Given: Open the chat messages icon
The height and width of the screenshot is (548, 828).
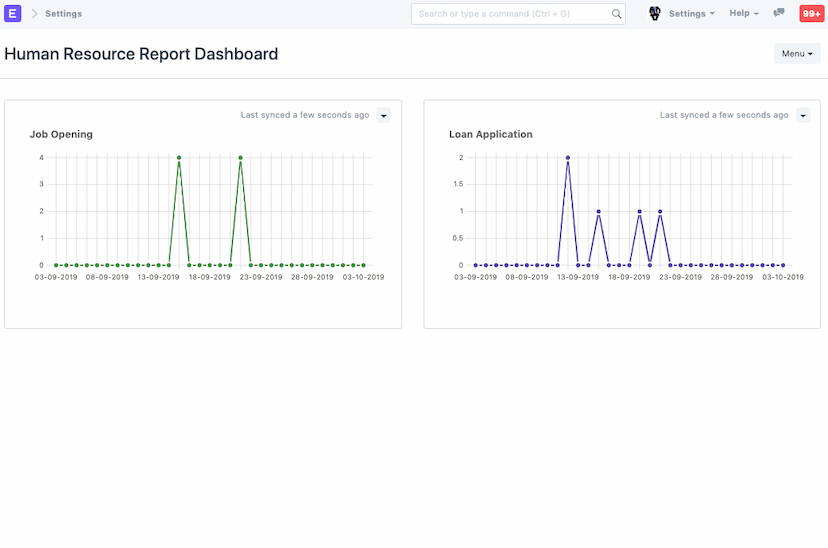Looking at the screenshot, I should click(x=779, y=13).
